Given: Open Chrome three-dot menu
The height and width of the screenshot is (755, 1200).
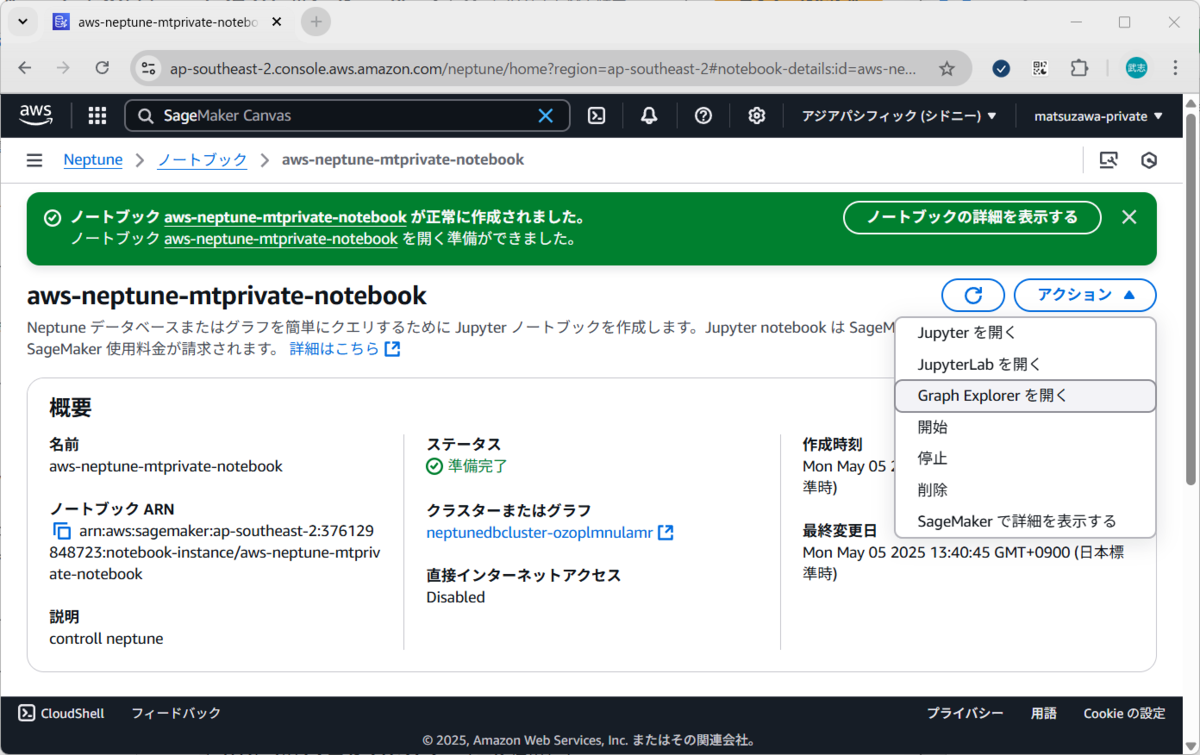Looking at the screenshot, I should click(1176, 68).
